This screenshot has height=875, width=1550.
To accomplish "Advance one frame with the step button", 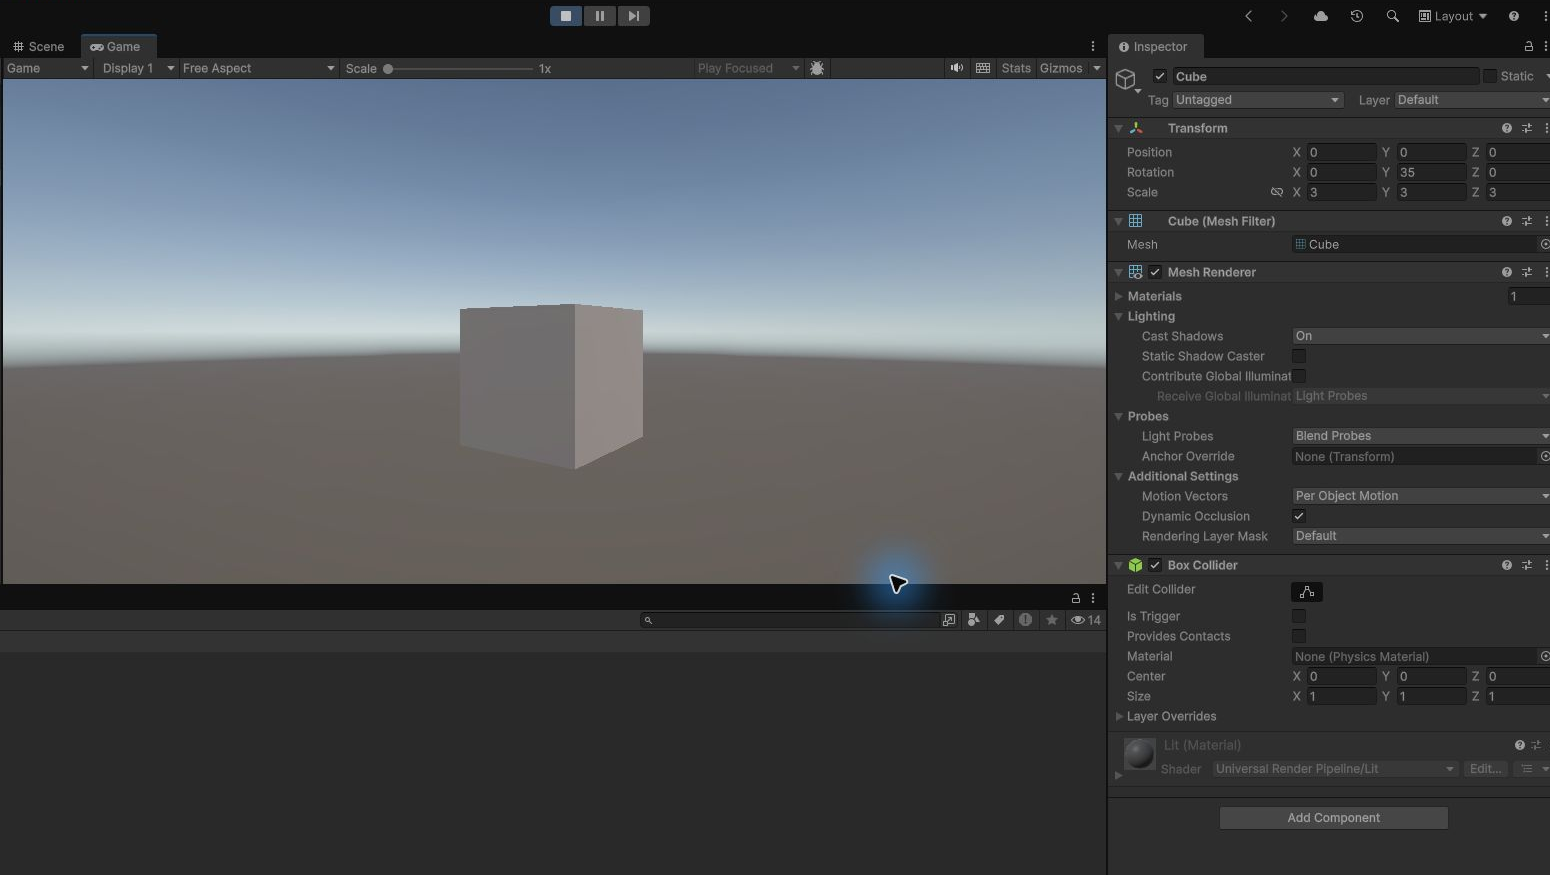I will tap(634, 16).
